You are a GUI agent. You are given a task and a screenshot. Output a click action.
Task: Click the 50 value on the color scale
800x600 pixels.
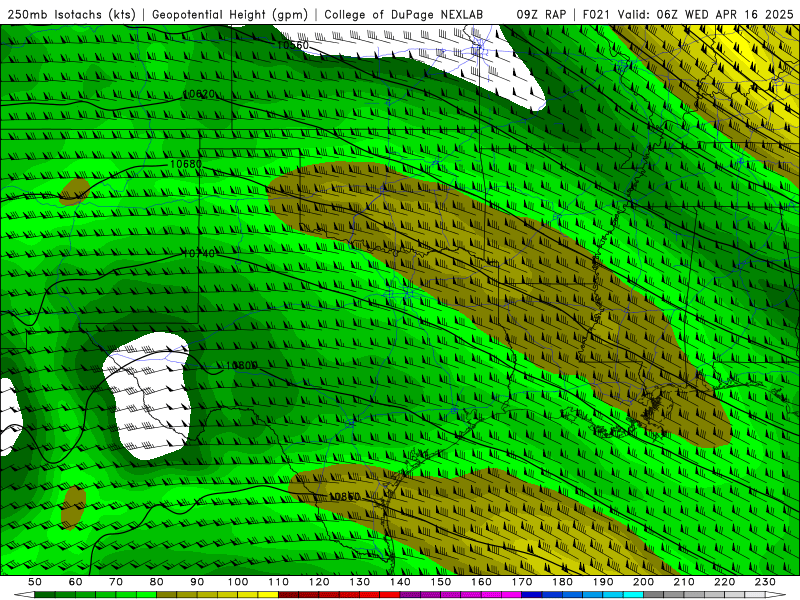(x=35, y=582)
